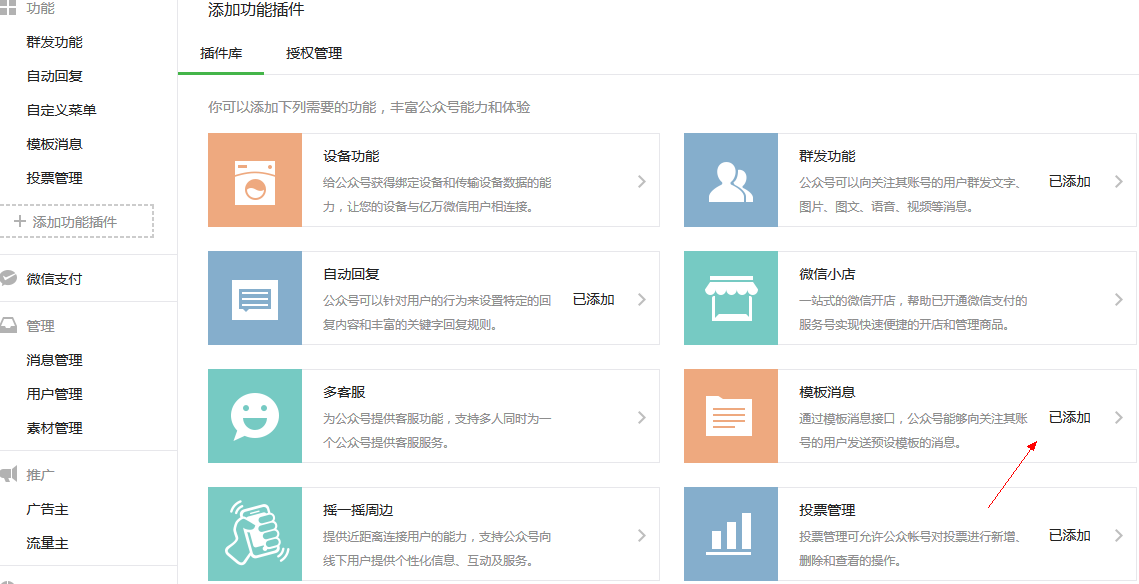Select 模板消息 in the sidebar

54,145
